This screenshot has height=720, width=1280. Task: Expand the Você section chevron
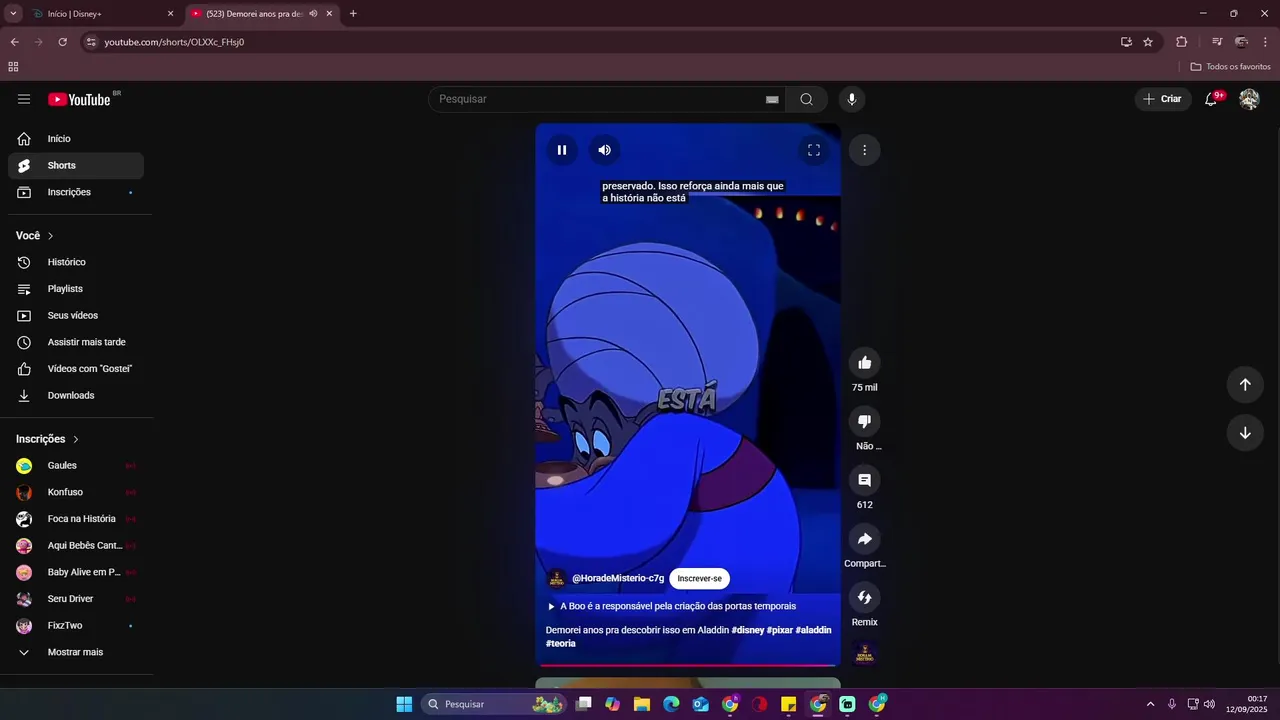click(50, 236)
